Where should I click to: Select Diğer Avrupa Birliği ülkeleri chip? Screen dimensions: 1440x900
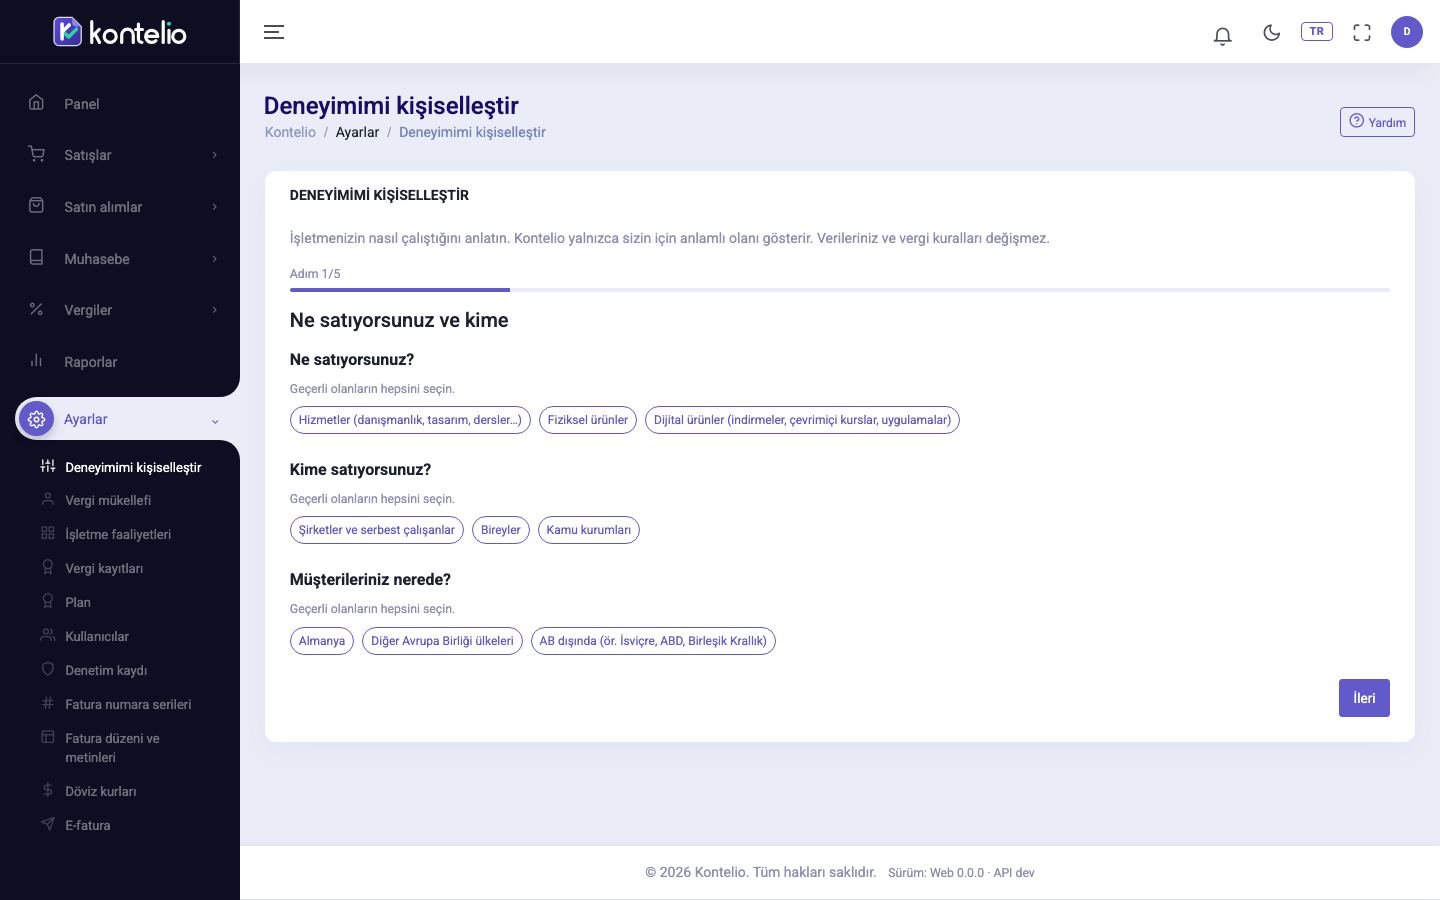[442, 641]
